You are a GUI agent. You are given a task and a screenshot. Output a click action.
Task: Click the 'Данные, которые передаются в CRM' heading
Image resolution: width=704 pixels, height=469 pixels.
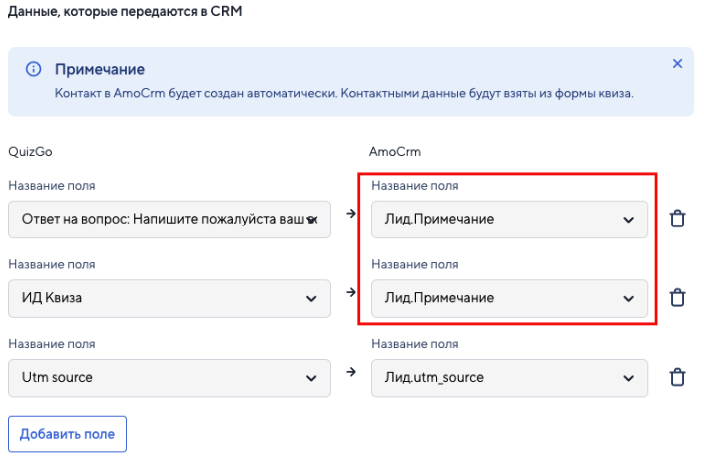coord(124,13)
